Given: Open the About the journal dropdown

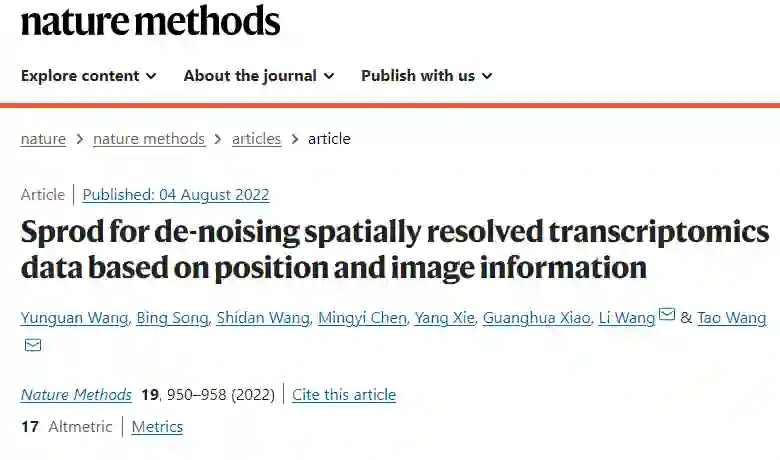Looking at the screenshot, I should pos(258,76).
